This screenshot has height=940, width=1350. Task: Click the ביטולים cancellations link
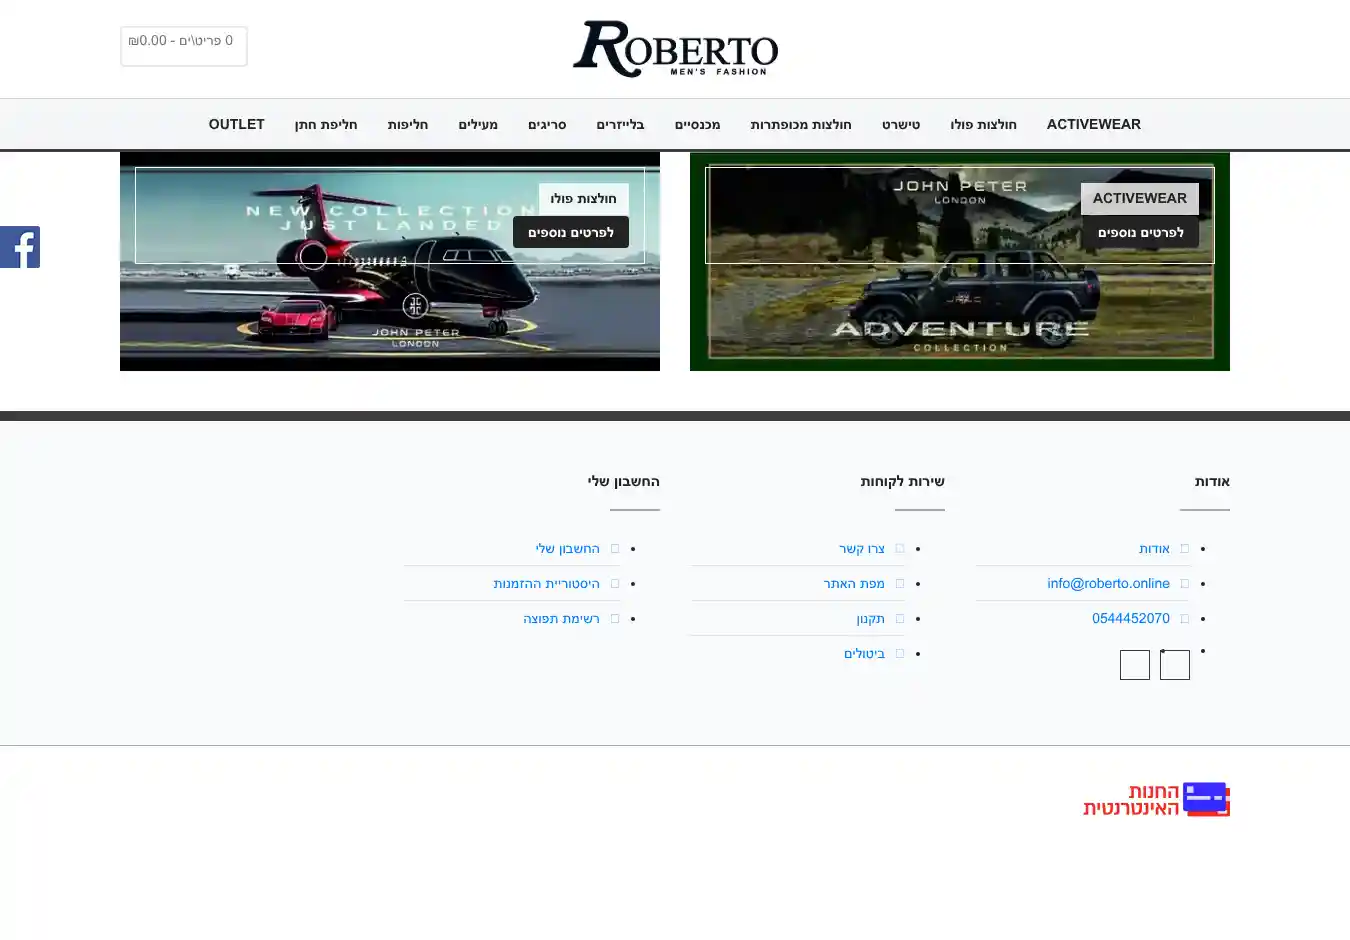pos(864,654)
